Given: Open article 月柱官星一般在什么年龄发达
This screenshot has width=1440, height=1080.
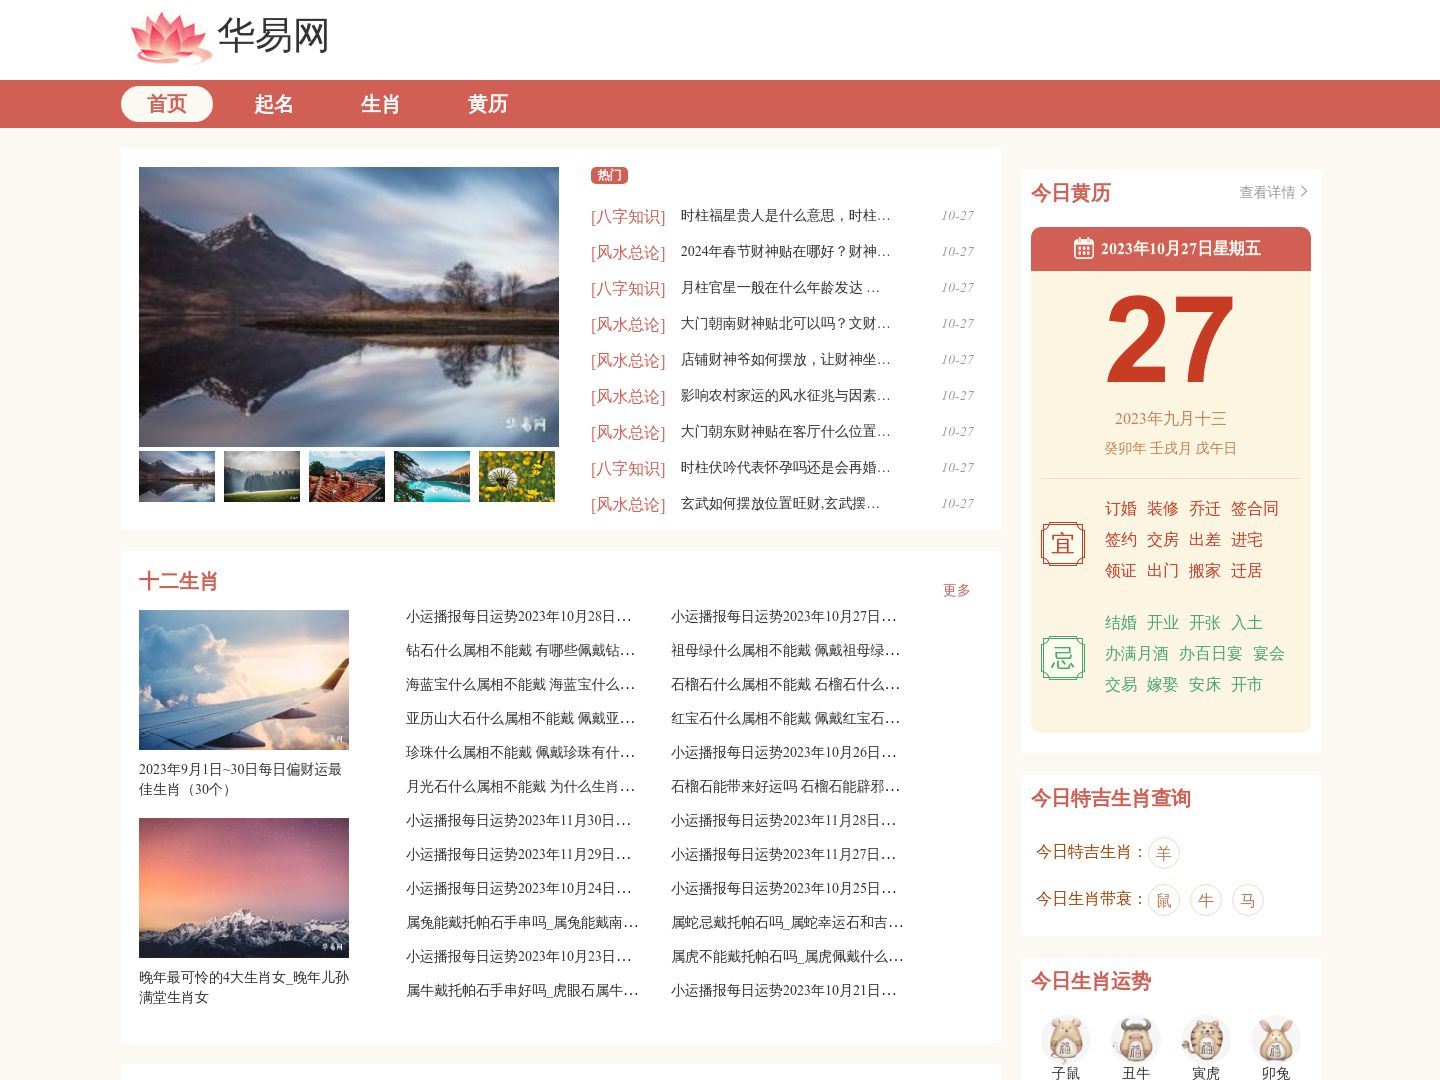Looking at the screenshot, I should [x=780, y=288].
